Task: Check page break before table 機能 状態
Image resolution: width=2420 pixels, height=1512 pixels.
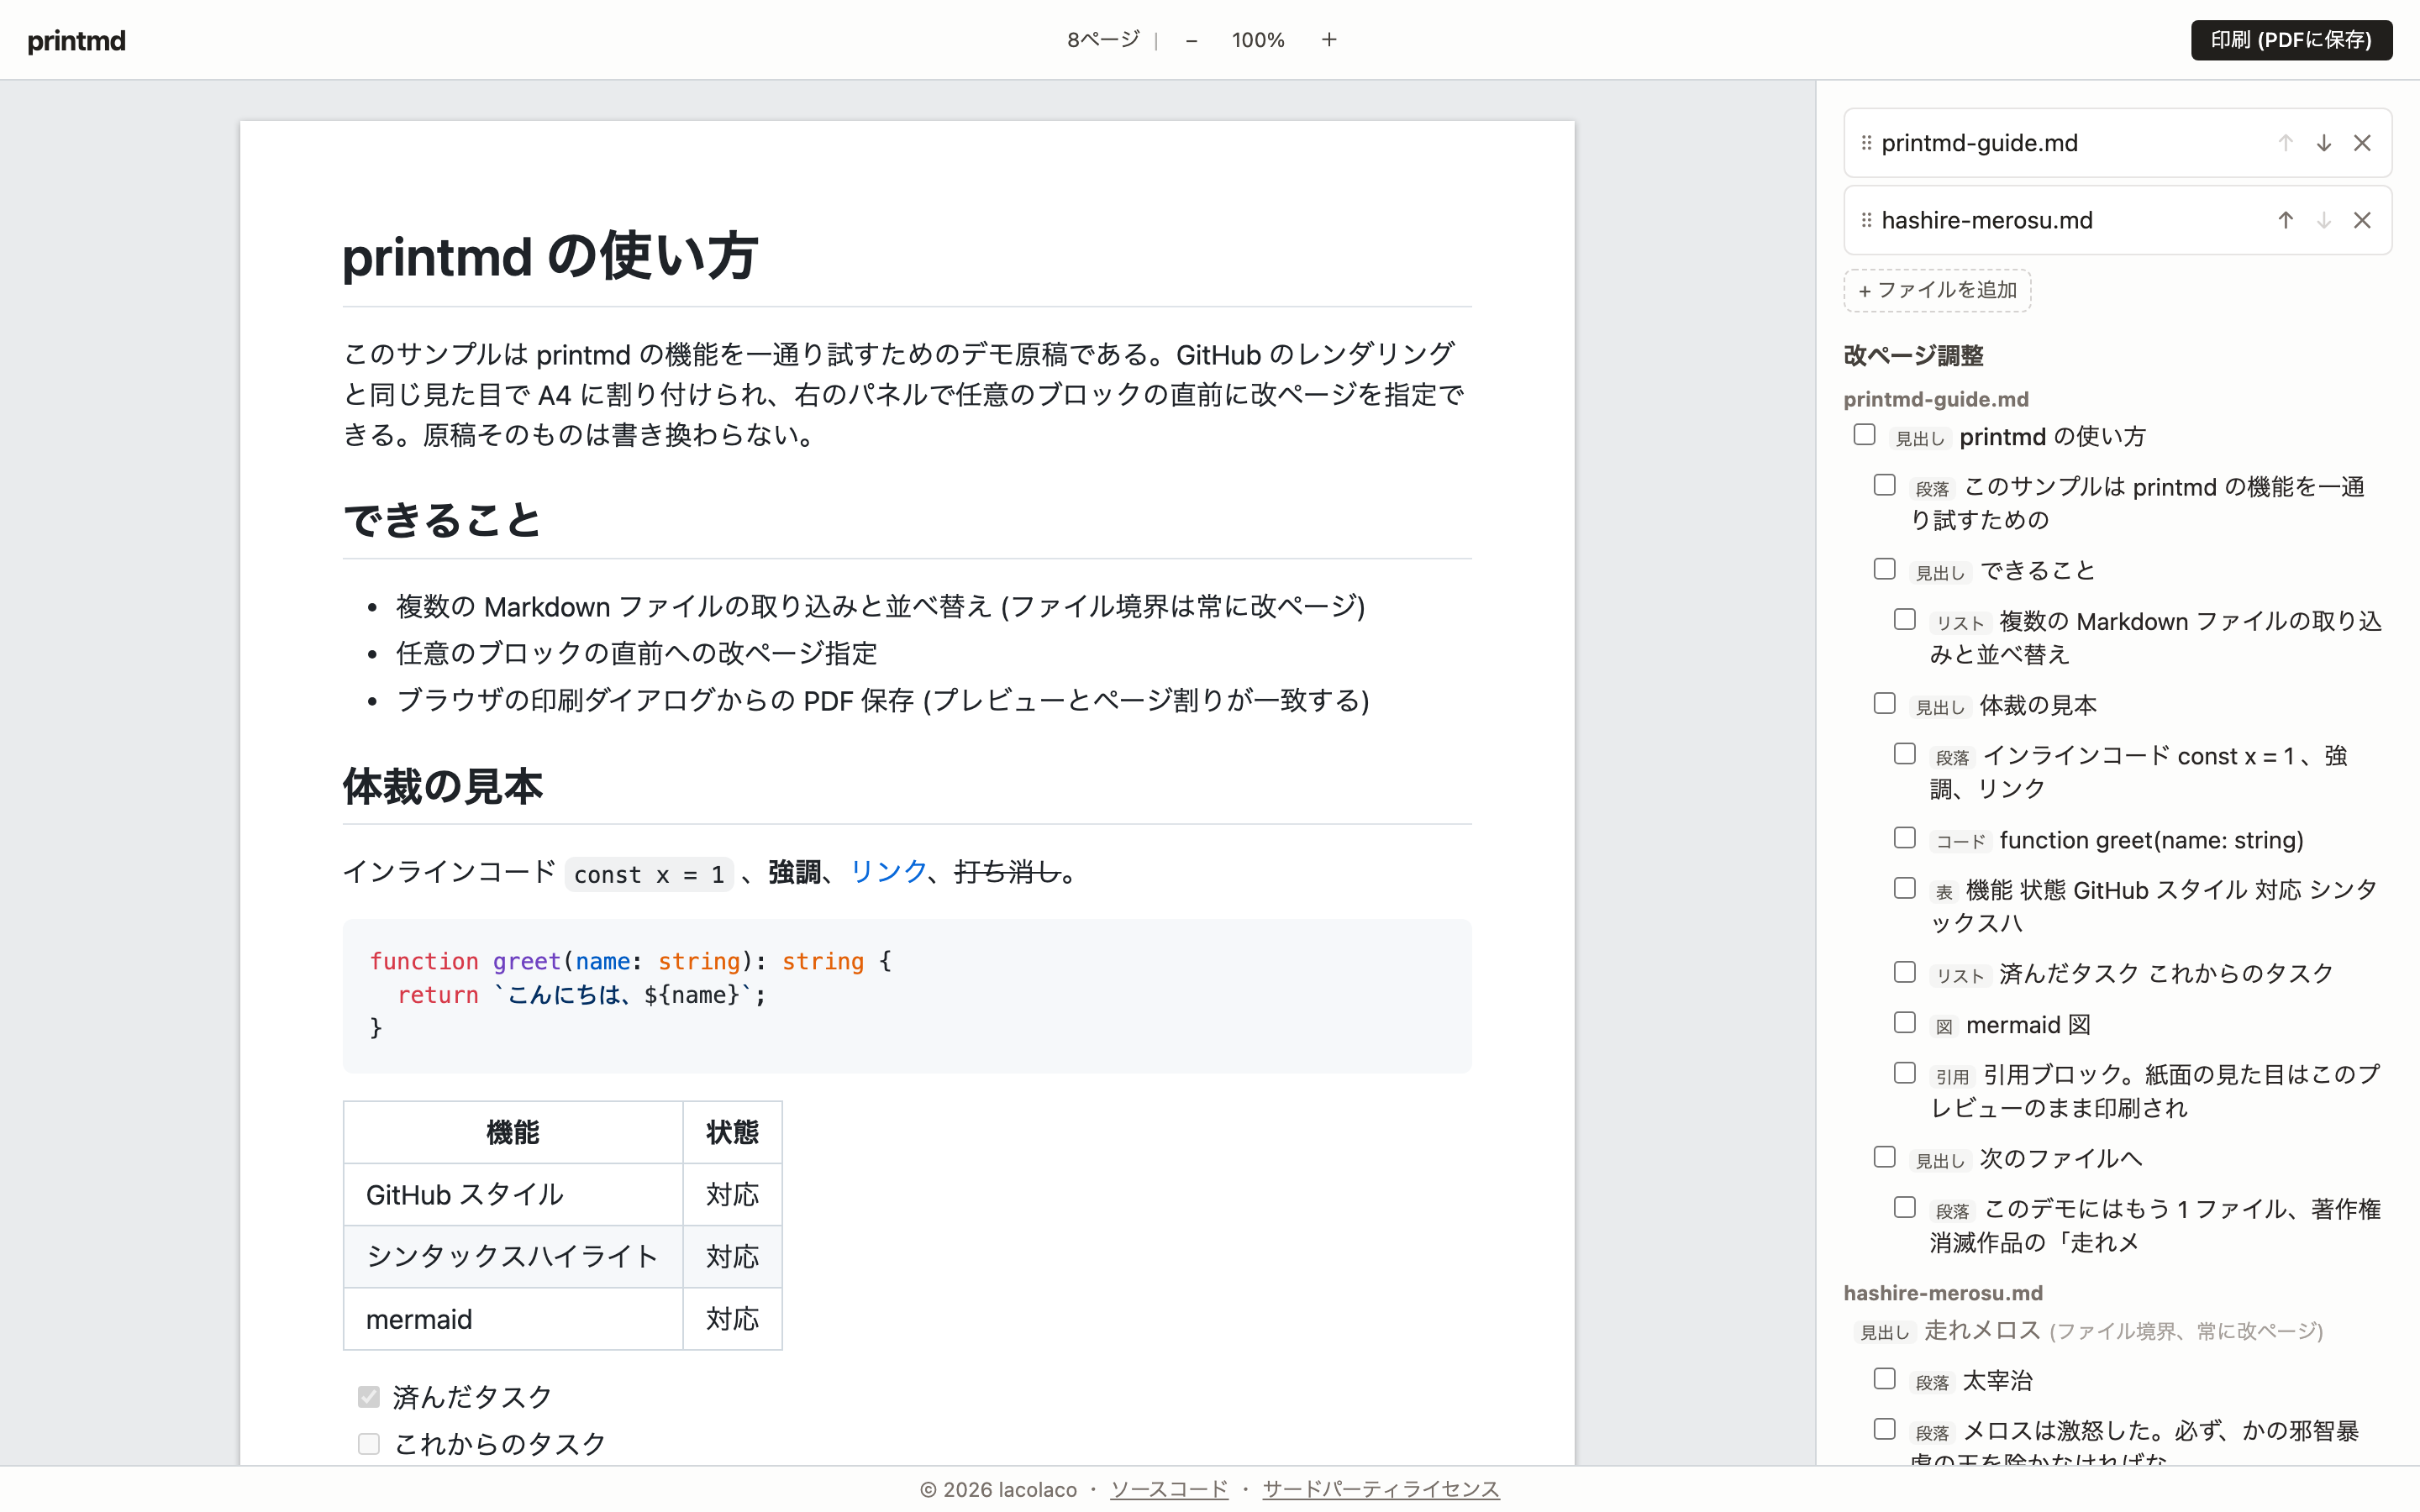Action: [1904, 888]
